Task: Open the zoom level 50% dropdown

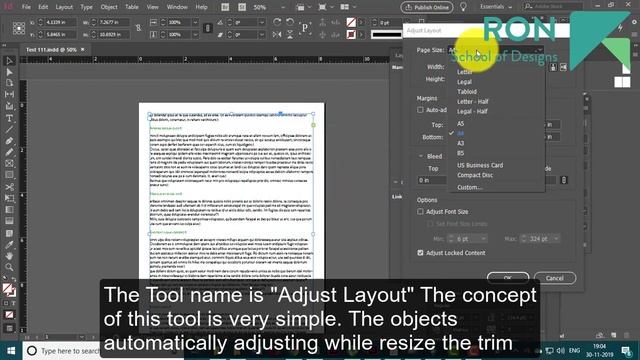Action: click(283, 7)
